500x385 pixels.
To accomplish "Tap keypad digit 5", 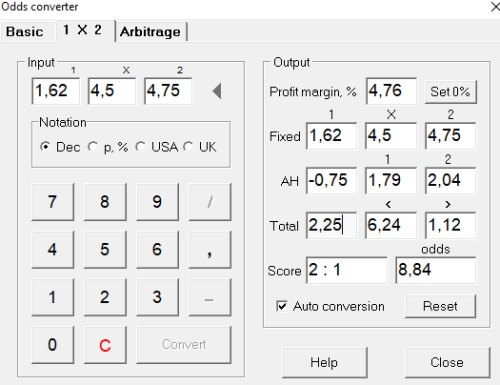I will click(x=105, y=249).
